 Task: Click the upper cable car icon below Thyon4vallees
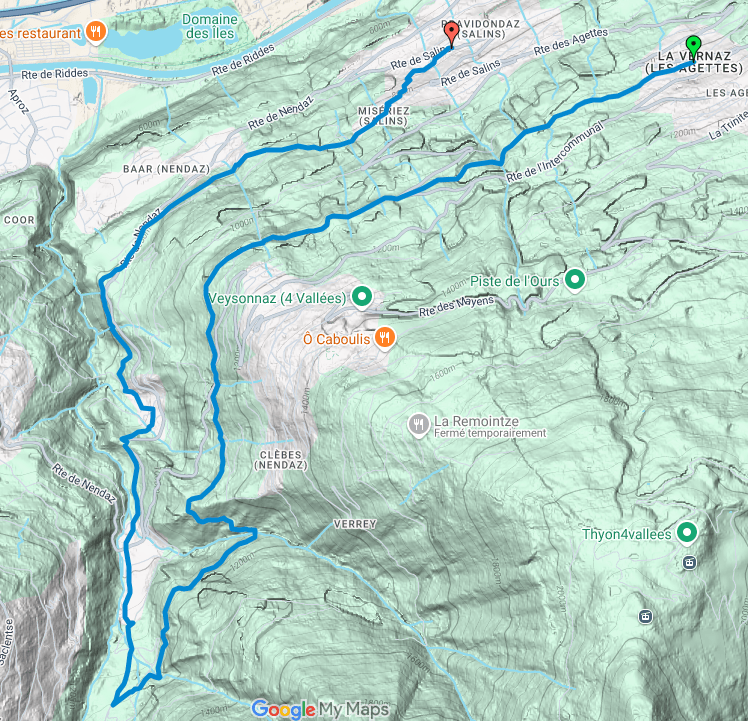(x=689, y=563)
